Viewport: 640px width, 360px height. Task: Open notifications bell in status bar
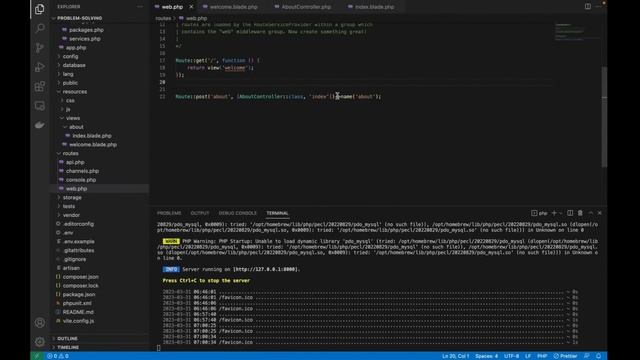click(x=598, y=356)
